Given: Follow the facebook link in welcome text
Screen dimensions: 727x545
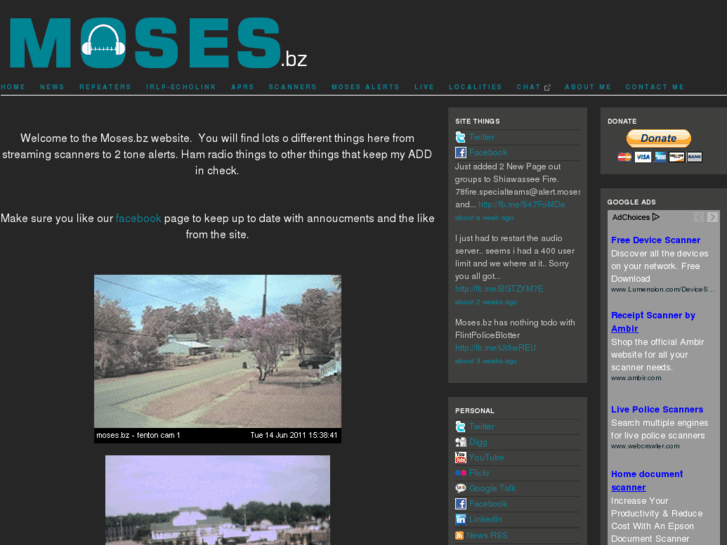Looking at the screenshot, I should point(138,218).
